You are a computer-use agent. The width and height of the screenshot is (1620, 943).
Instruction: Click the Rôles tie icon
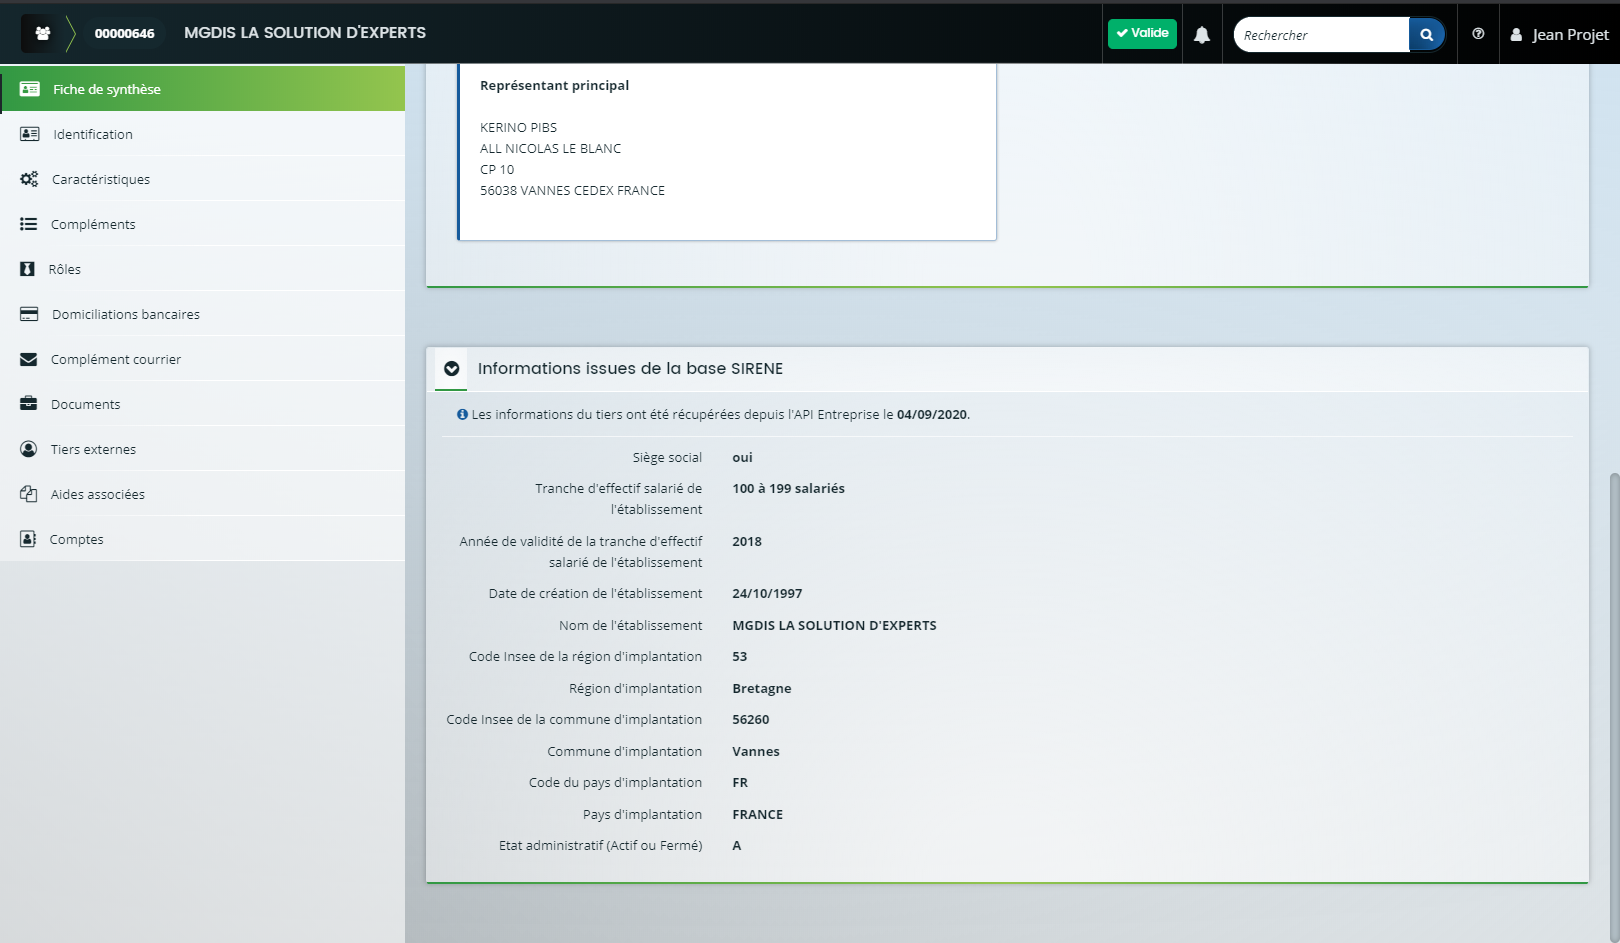27,269
